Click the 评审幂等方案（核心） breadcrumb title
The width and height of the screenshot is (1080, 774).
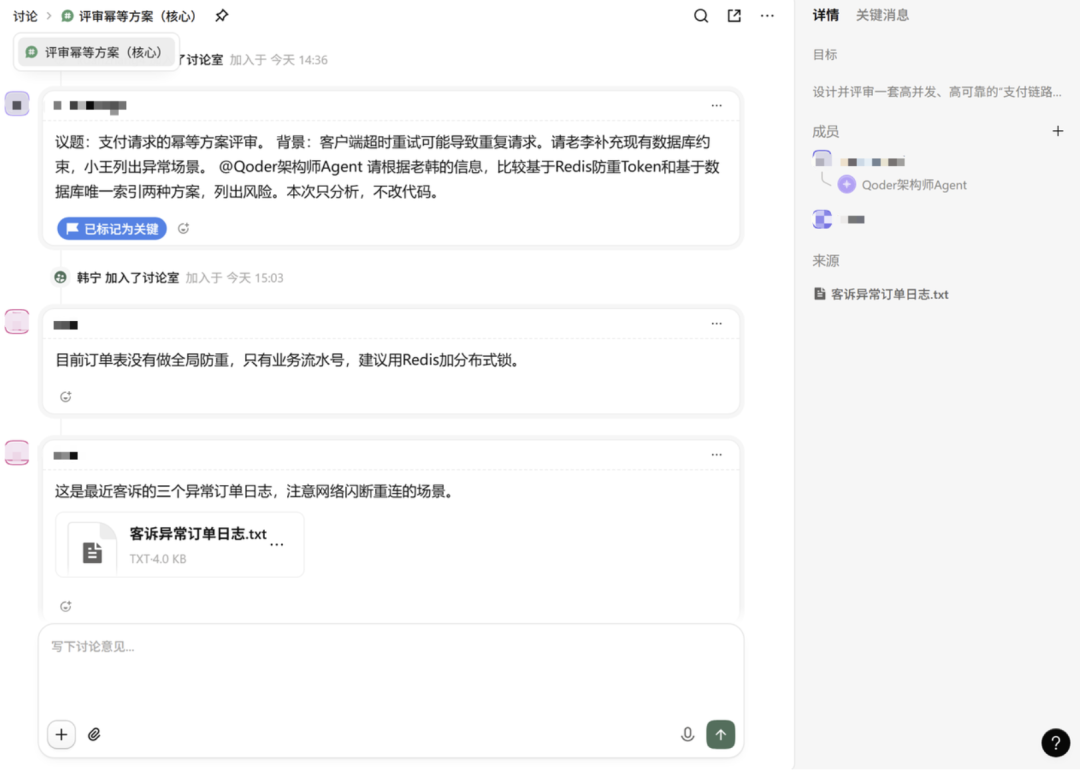click(130, 16)
